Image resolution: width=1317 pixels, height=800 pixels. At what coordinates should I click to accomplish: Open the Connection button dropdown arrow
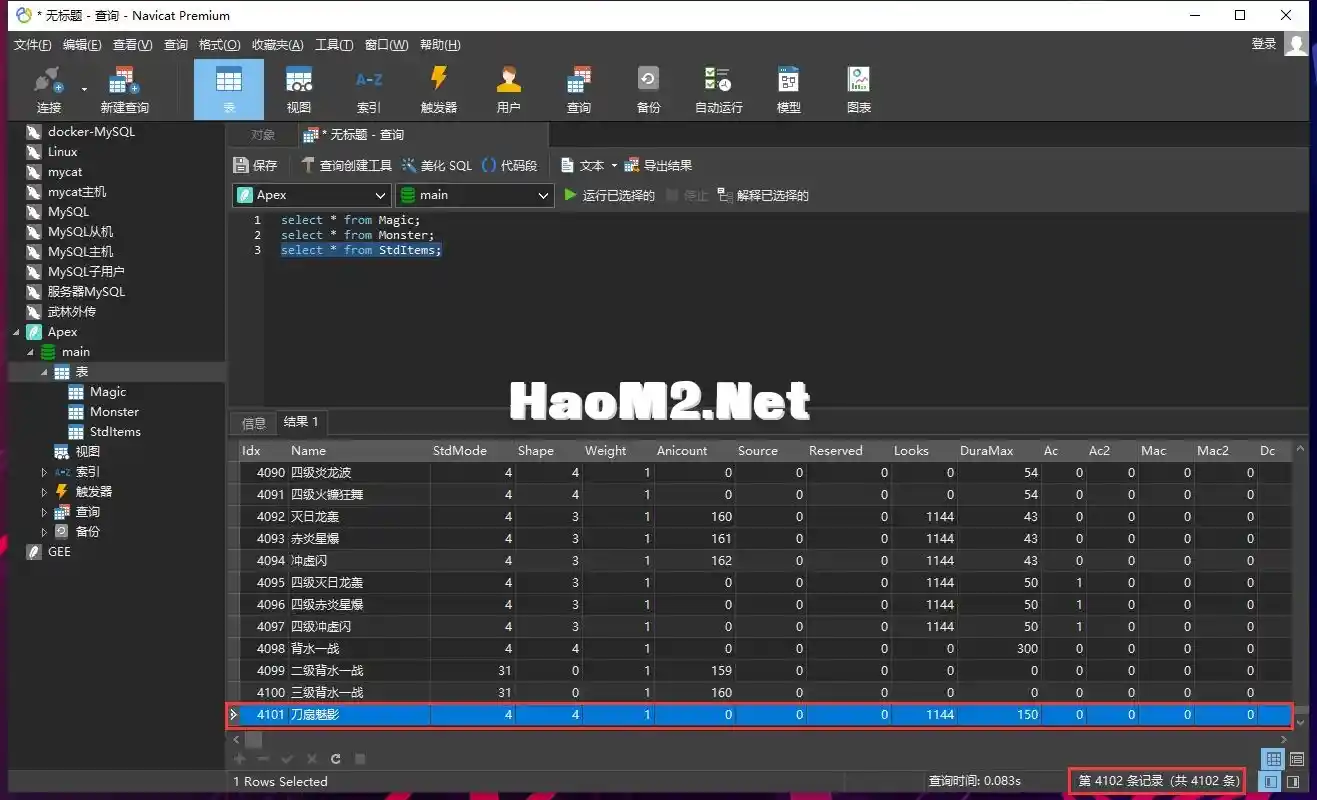(84, 90)
